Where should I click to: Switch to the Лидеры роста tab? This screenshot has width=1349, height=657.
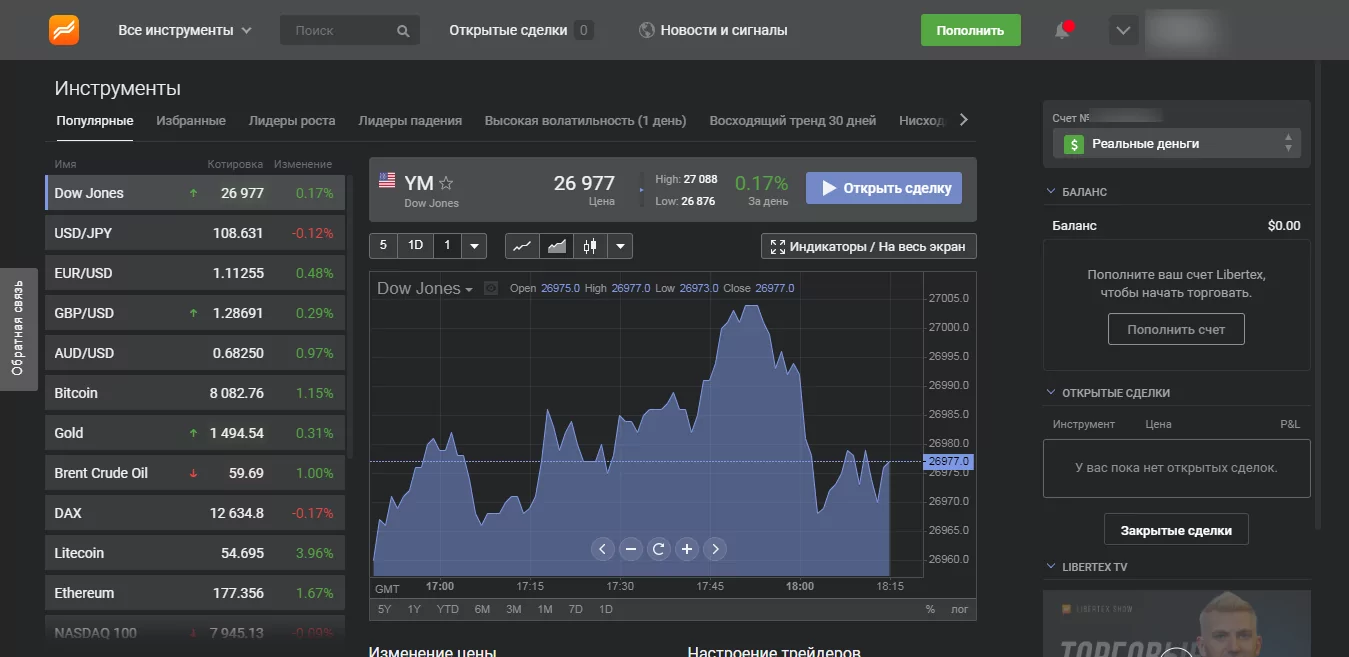point(292,121)
